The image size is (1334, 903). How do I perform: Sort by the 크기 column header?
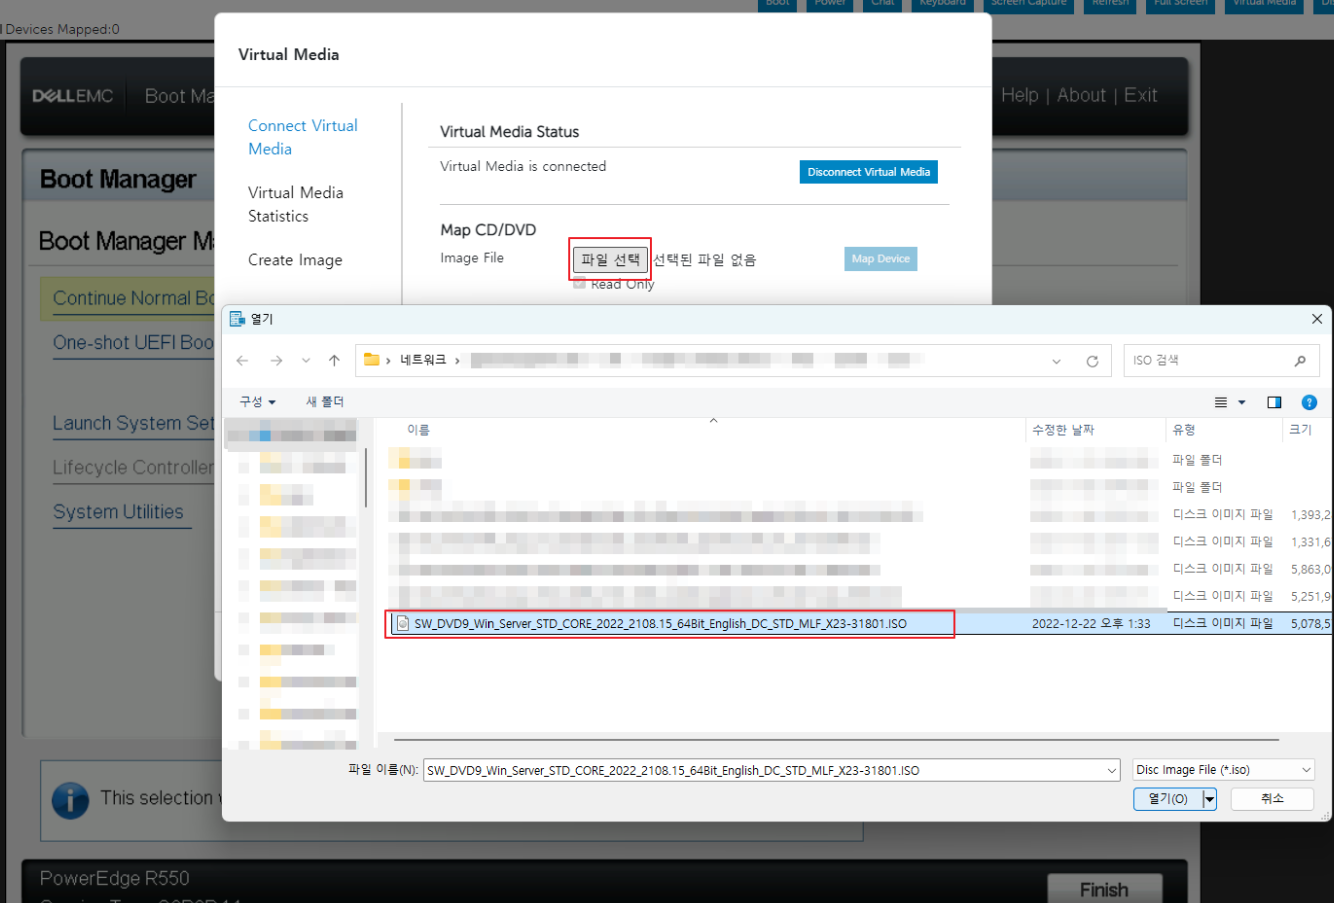1300,430
